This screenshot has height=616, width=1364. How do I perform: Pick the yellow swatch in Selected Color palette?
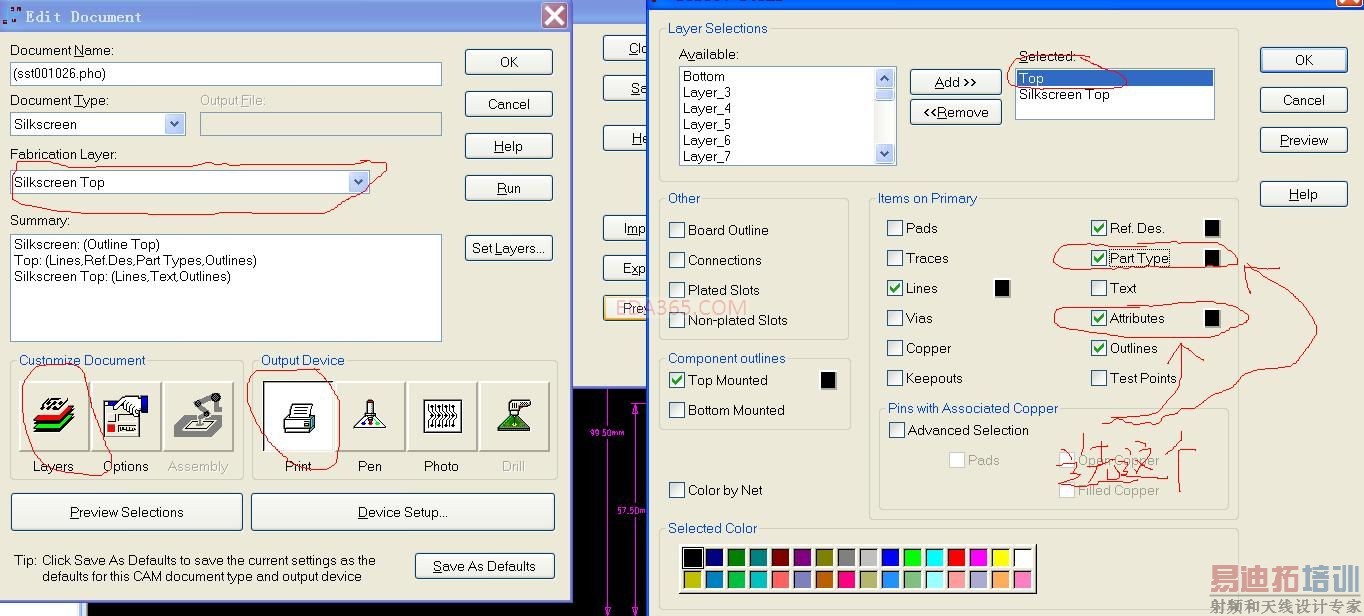click(x=1001, y=557)
